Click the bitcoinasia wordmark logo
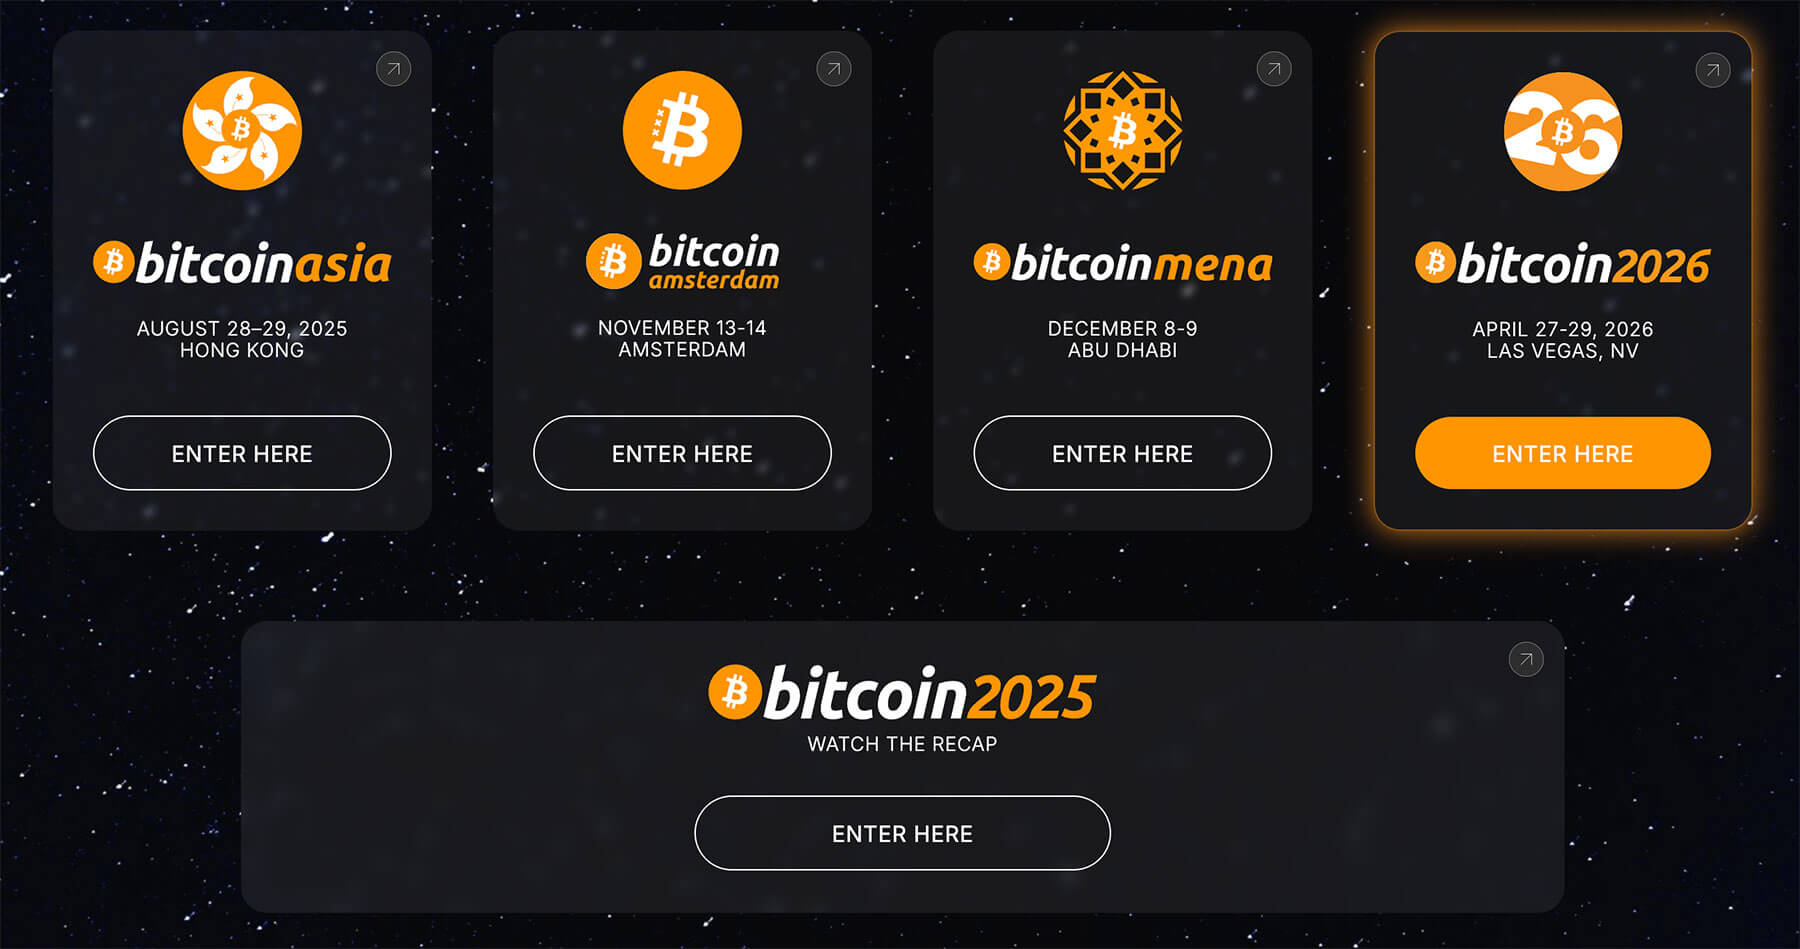This screenshot has width=1800, height=949. pyautogui.click(x=242, y=263)
